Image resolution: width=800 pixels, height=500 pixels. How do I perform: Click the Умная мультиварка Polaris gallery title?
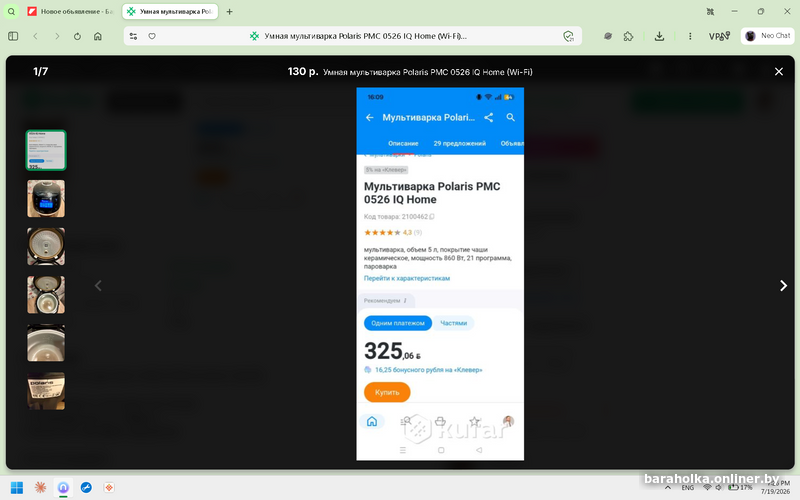(x=428, y=72)
